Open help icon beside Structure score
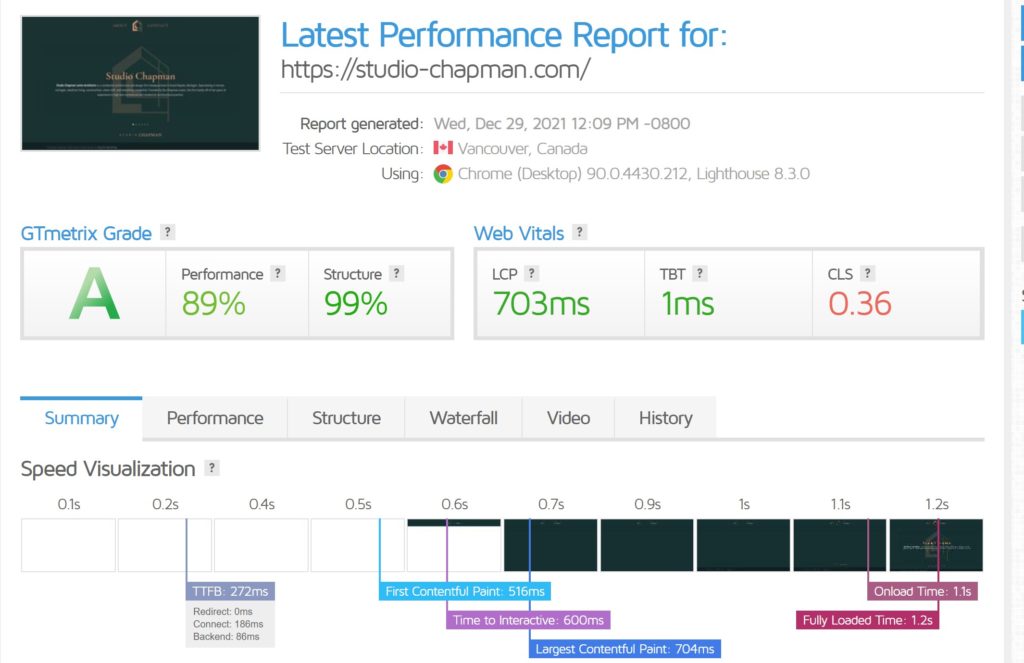This screenshot has width=1024, height=663. coord(396,273)
